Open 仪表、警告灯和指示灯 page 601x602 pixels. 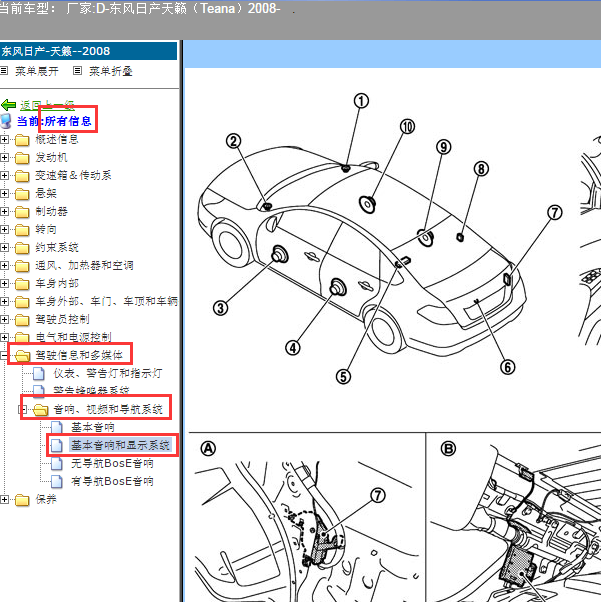point(108,373)
